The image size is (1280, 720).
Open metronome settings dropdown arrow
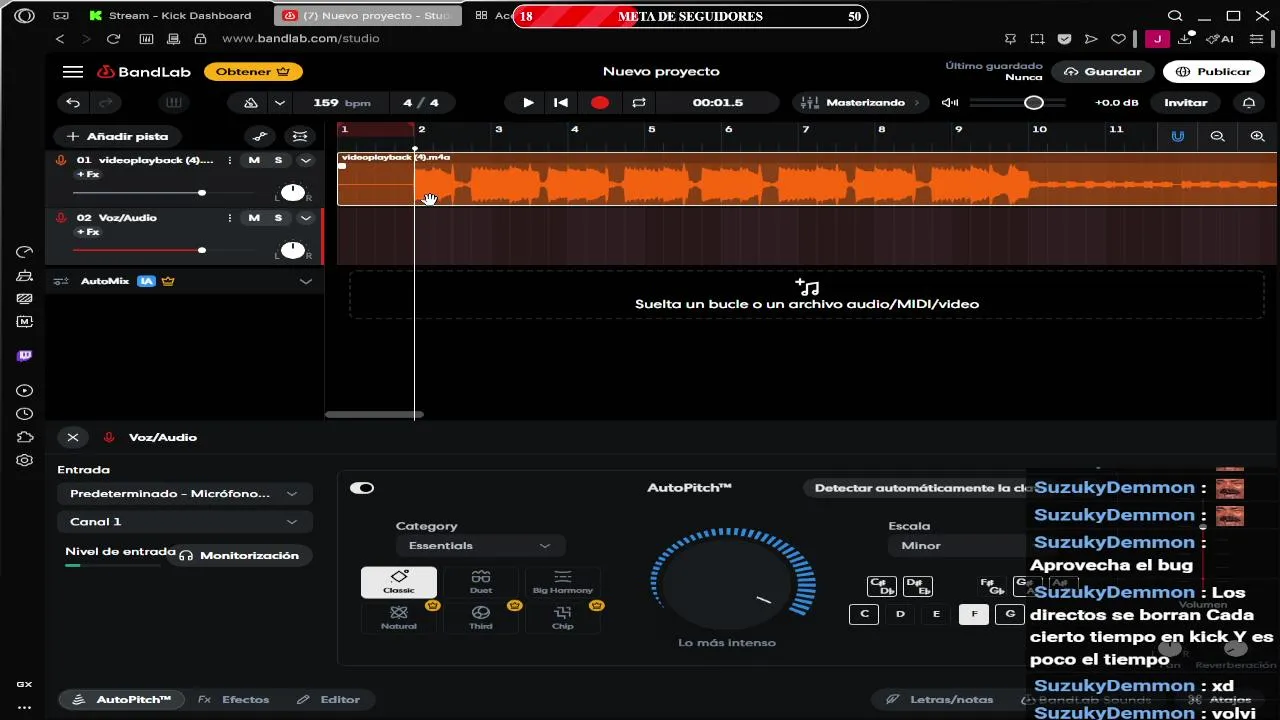point(280,103)
